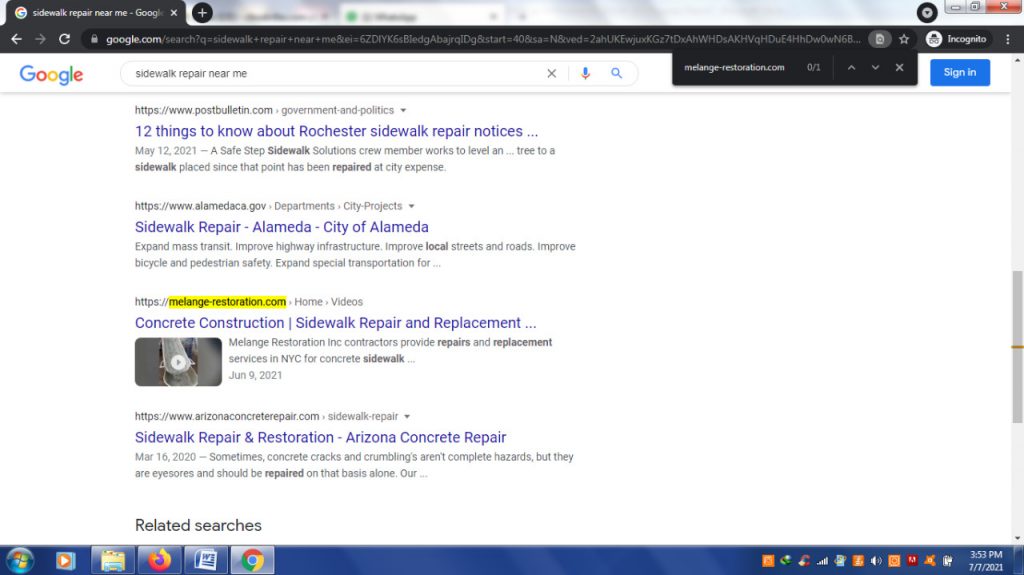Image resolution: width=1024 pixels, height=575 pixels.
Task: Bookmark this page with star icon
Action: point(904,39)
